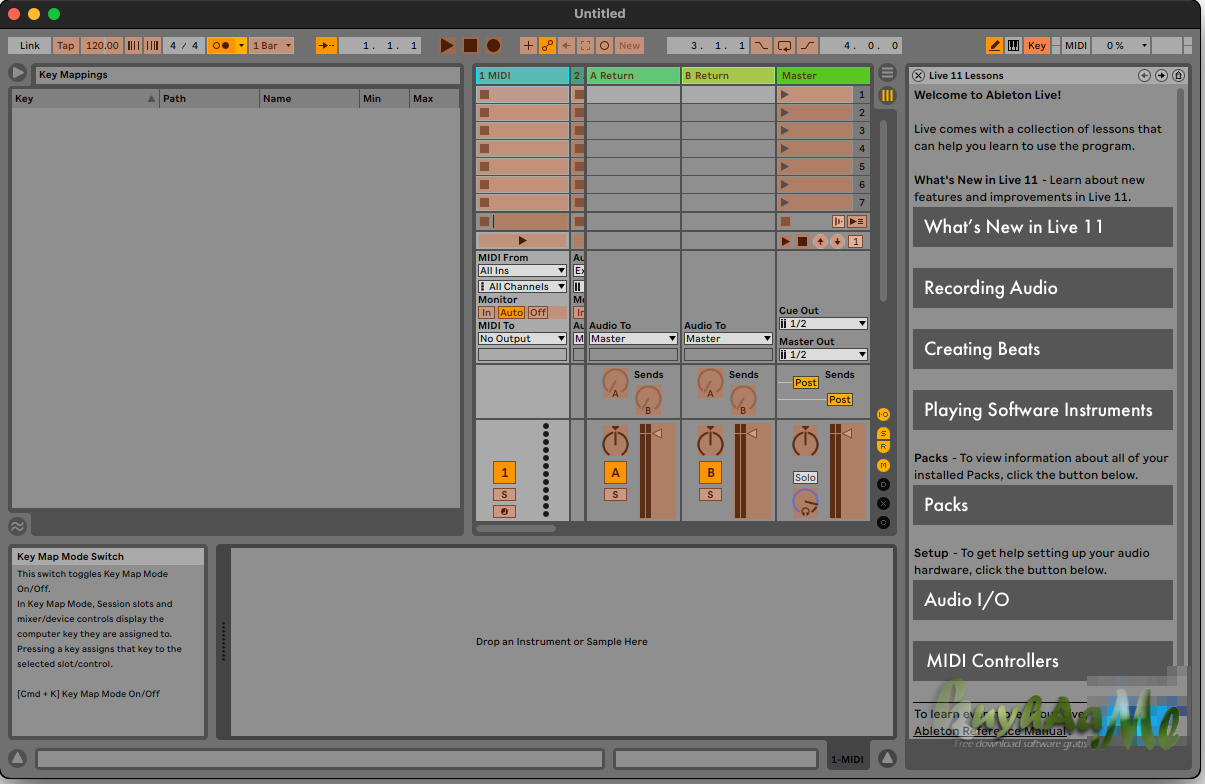Toggle the 1 MIDI Track Activator
Screen dimensions: 1205x784
[504, 473]
